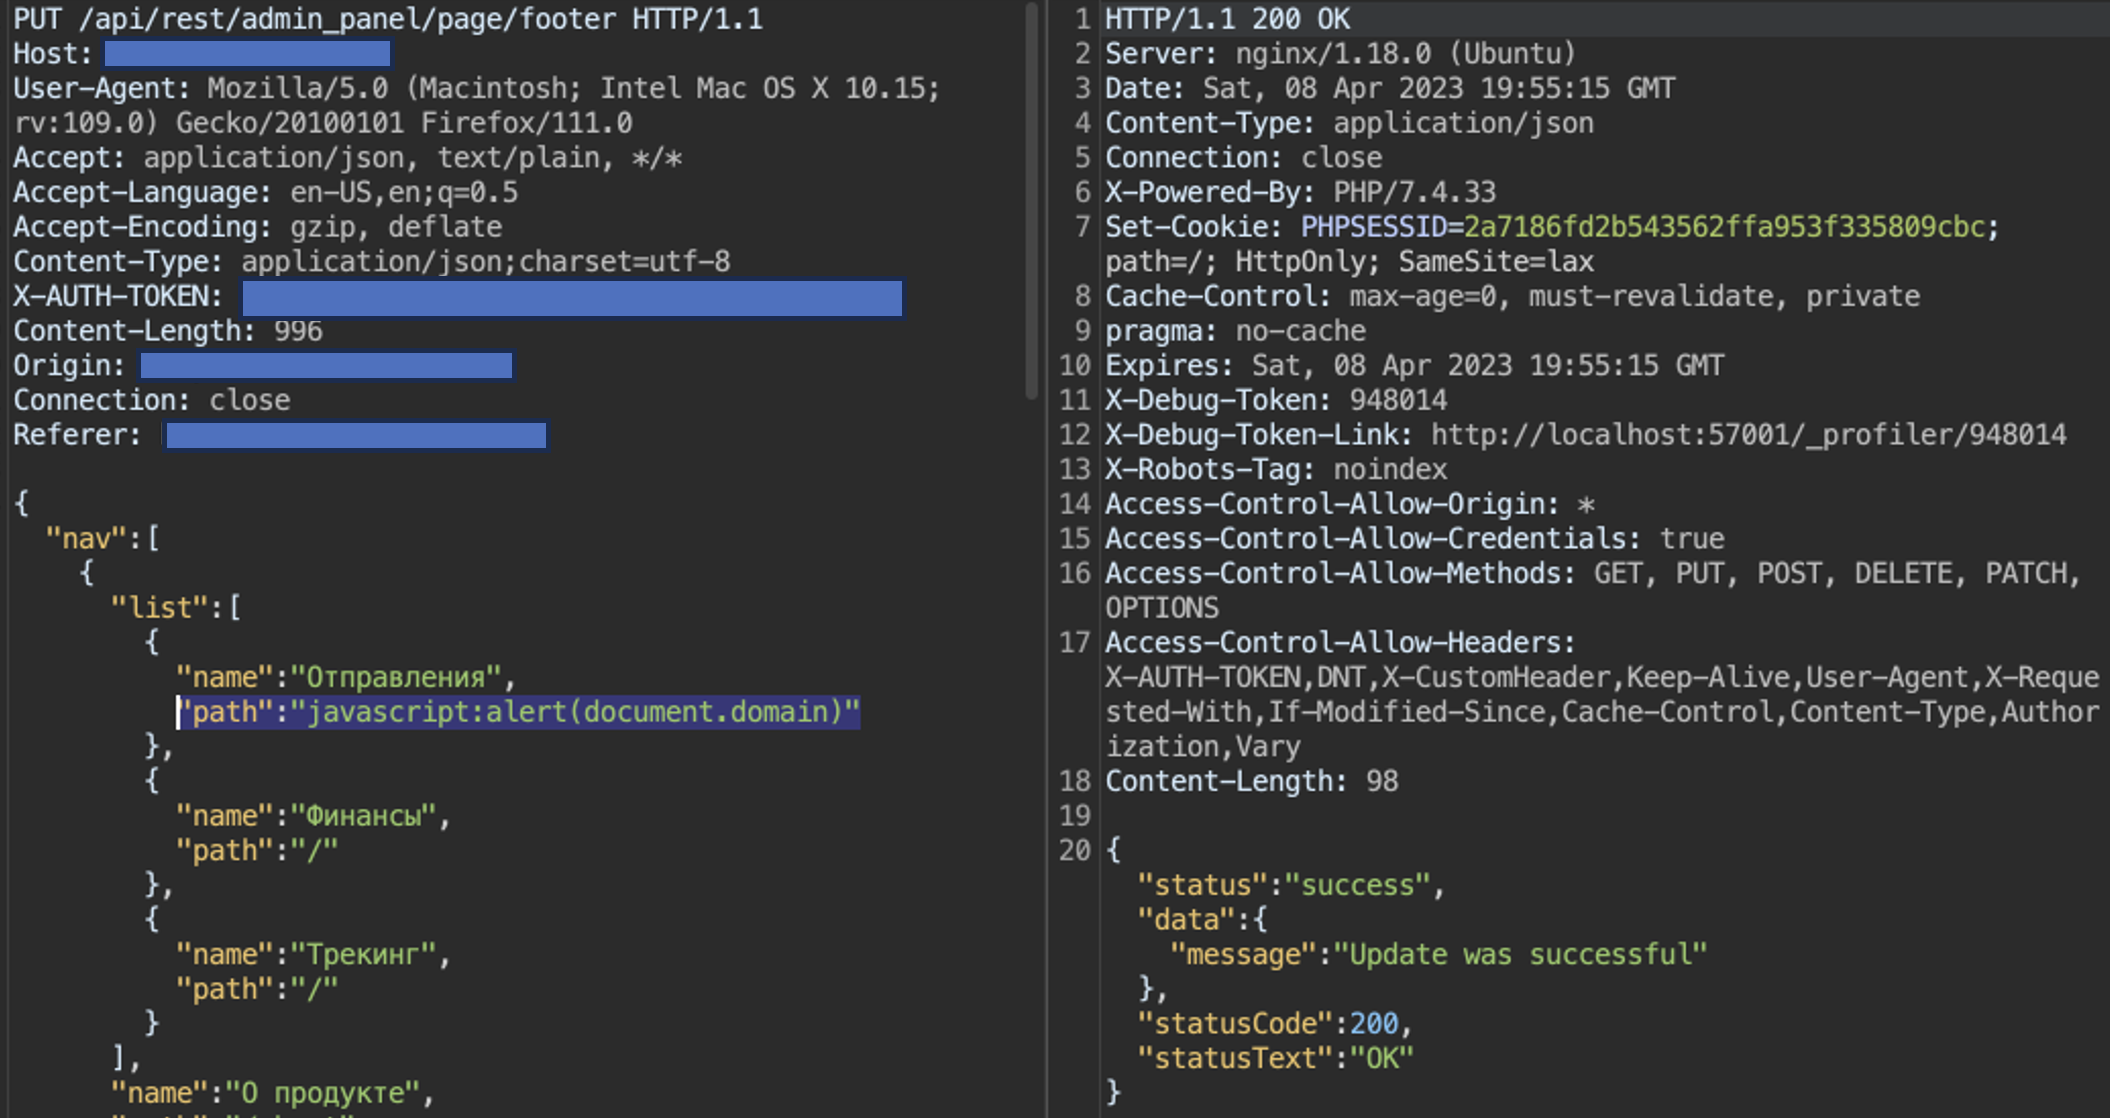Click the redacted Origin header value
Image resolution: width=2110 pixels, height=1118 pixels.
(326, 366)
